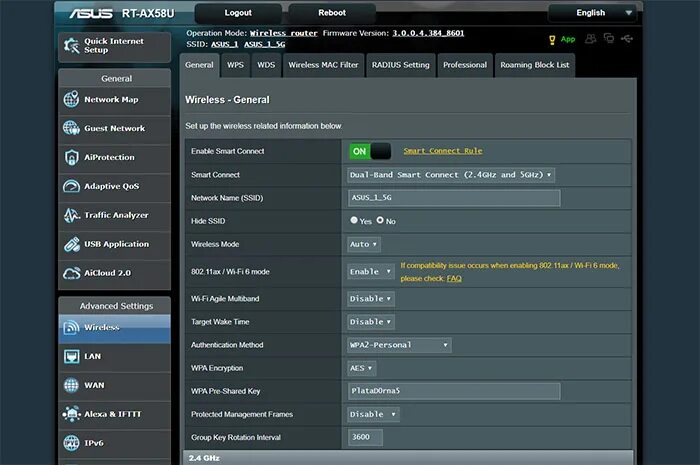Click the Guest Network icon
This screenshot has height=465, width=700.
(x=71, y=128)
